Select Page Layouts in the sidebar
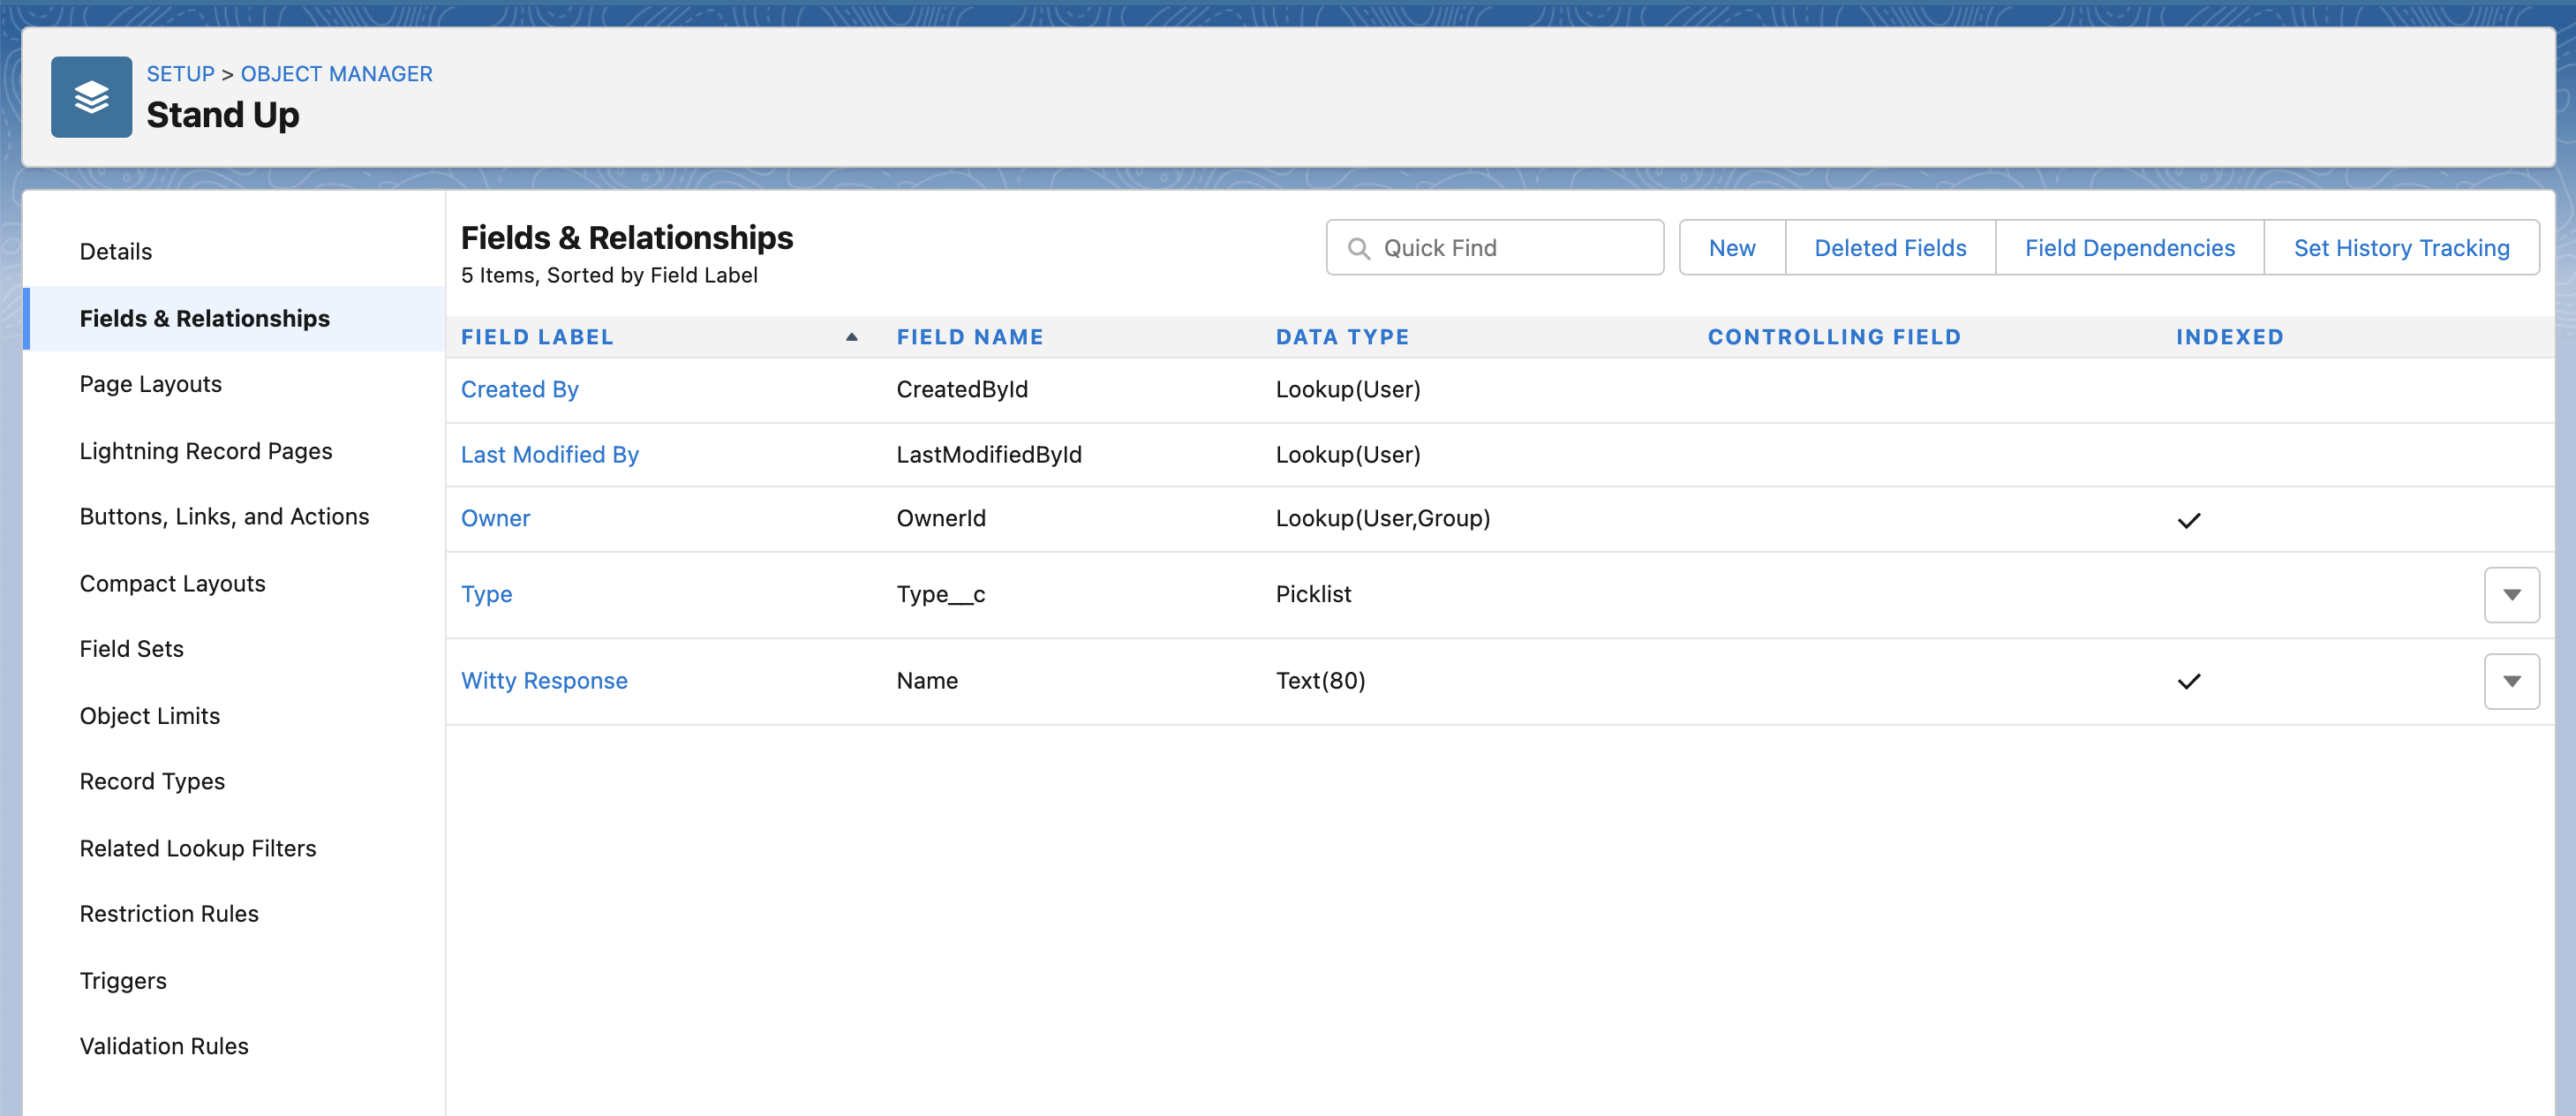The width and height of the screenshot is (2576, 1116). point(151,384)
